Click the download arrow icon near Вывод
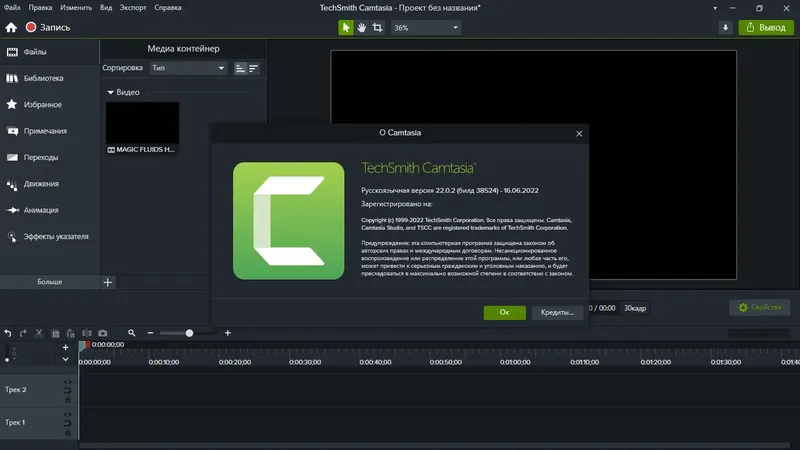 [x=726, y=28]
